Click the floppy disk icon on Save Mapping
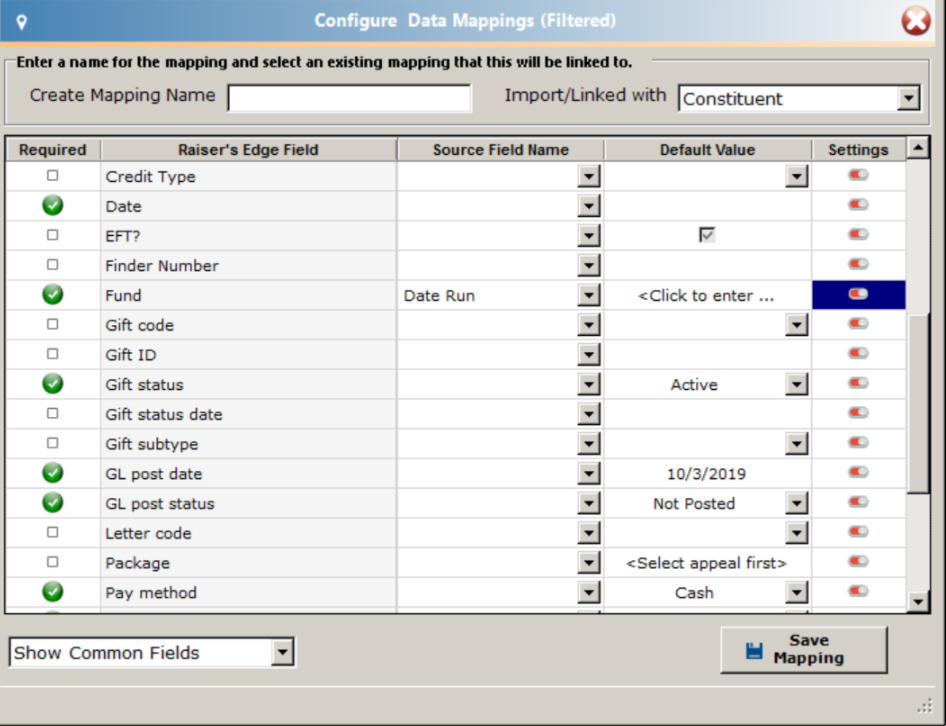The image size is (946, 726). pyautogui.click(x=754, y=651)
